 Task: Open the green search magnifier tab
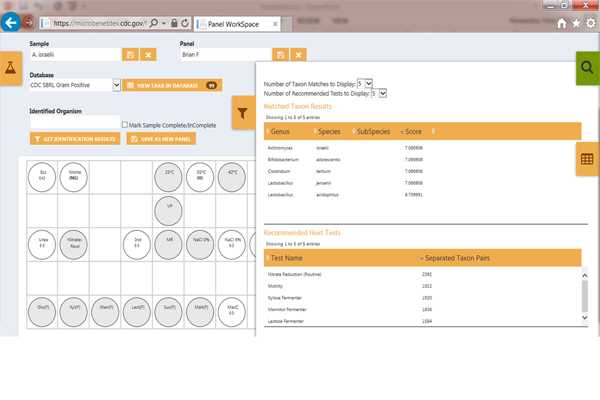tap(587, 68)
